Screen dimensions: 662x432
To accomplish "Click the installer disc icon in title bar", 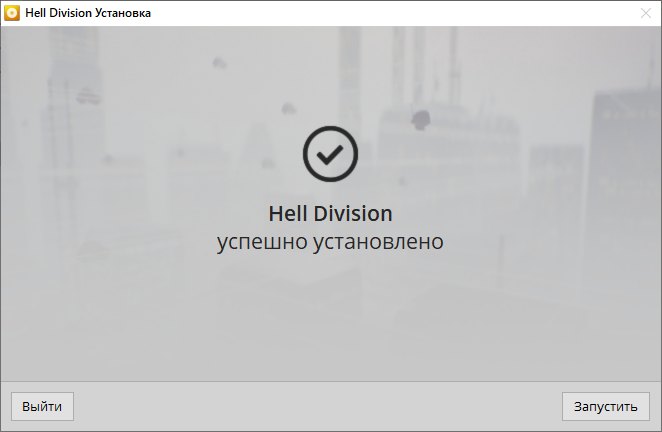I will pos(12,13).
